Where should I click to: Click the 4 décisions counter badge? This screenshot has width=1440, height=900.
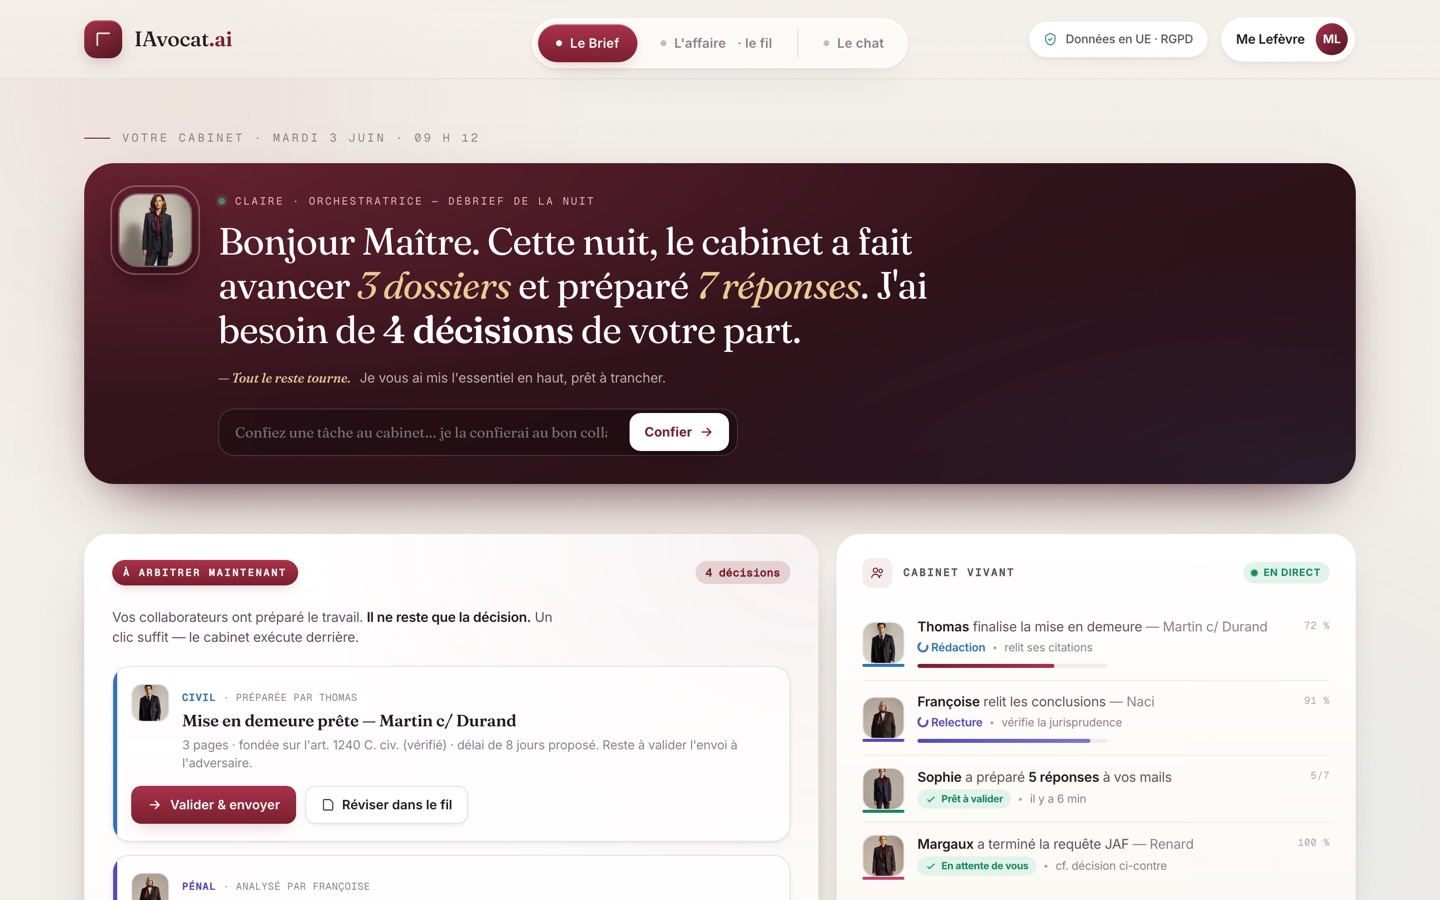click(742, 572)
